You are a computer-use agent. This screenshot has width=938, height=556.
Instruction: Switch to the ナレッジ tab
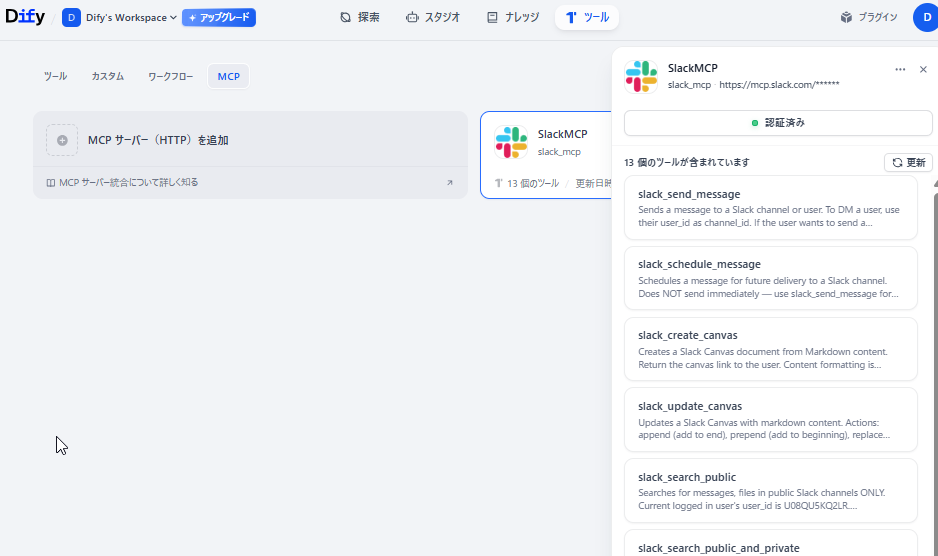coord(513,17)
